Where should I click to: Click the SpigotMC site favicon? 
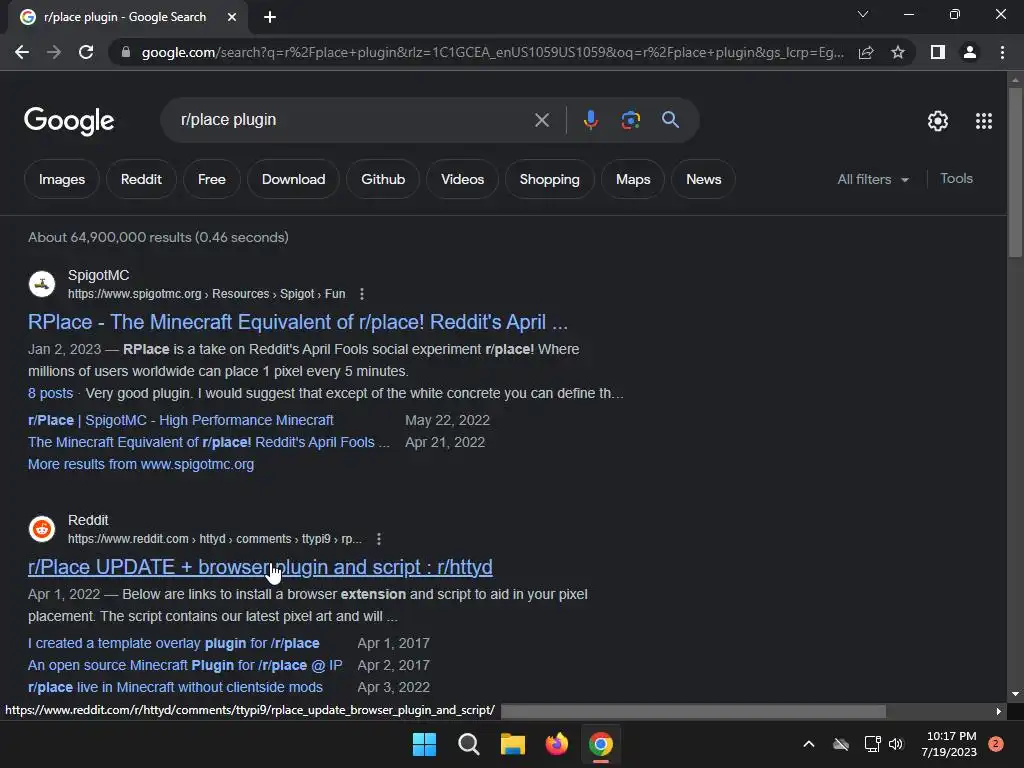coord(42,284)
